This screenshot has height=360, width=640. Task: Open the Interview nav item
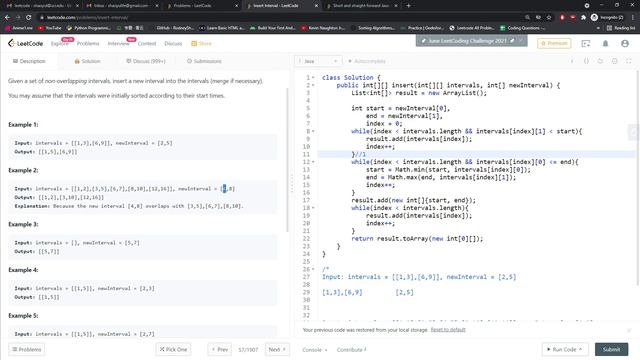118,44
